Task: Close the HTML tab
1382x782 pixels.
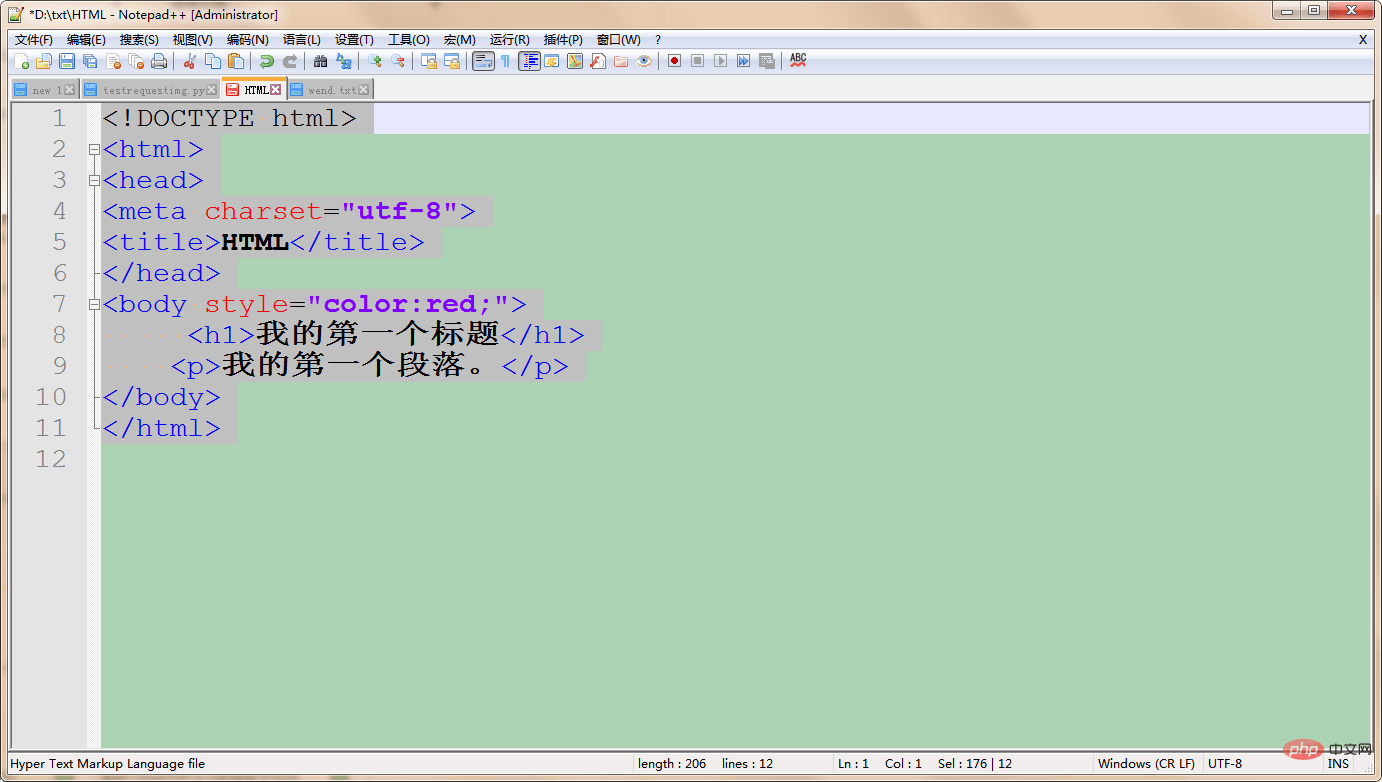Action: coord(276,90)
